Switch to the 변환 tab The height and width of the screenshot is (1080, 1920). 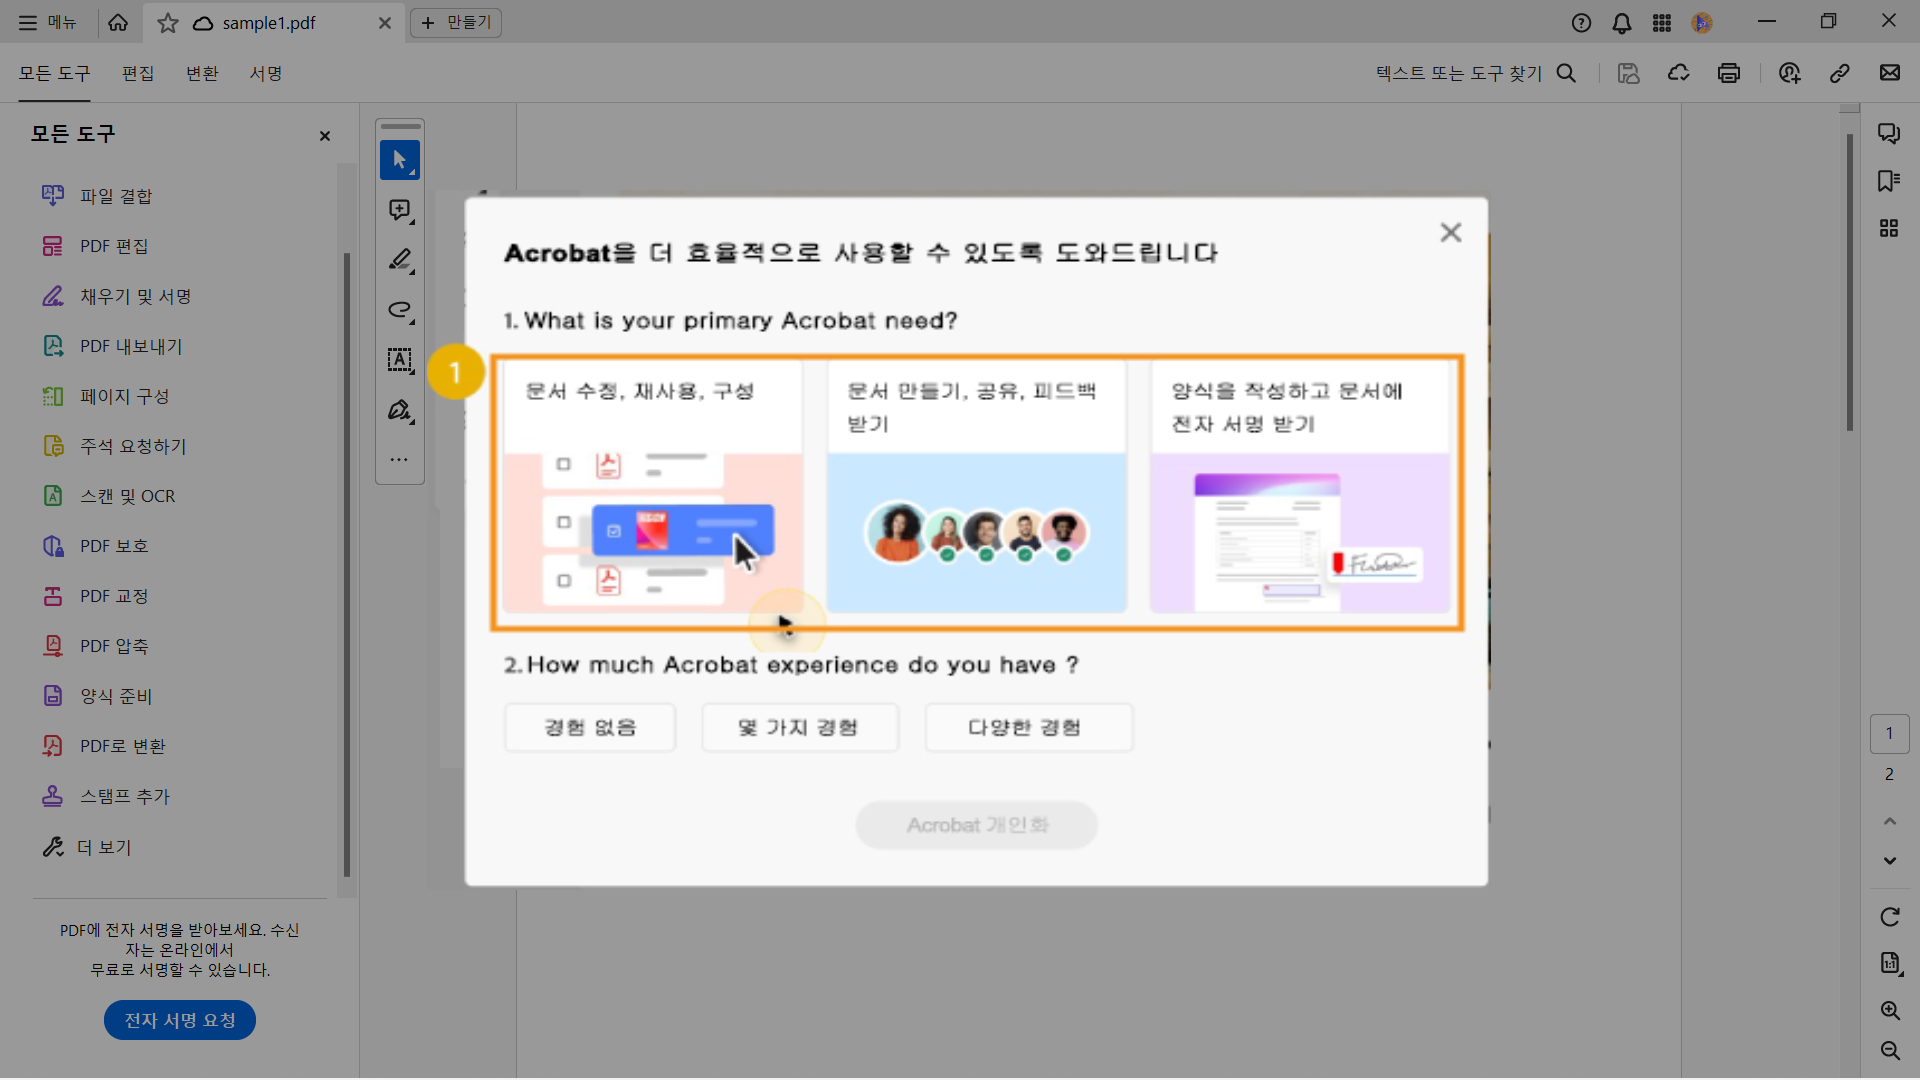202,73
